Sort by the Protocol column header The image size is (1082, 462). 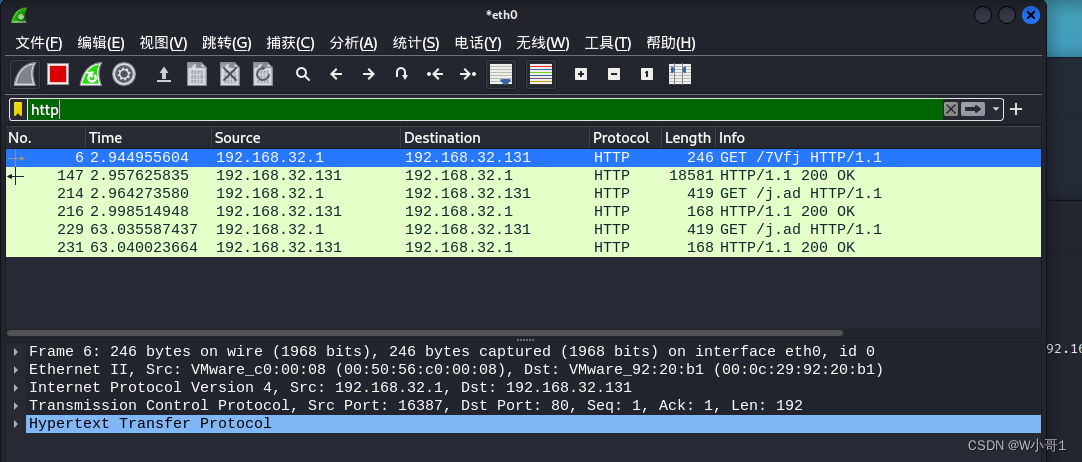click(625, 138)
